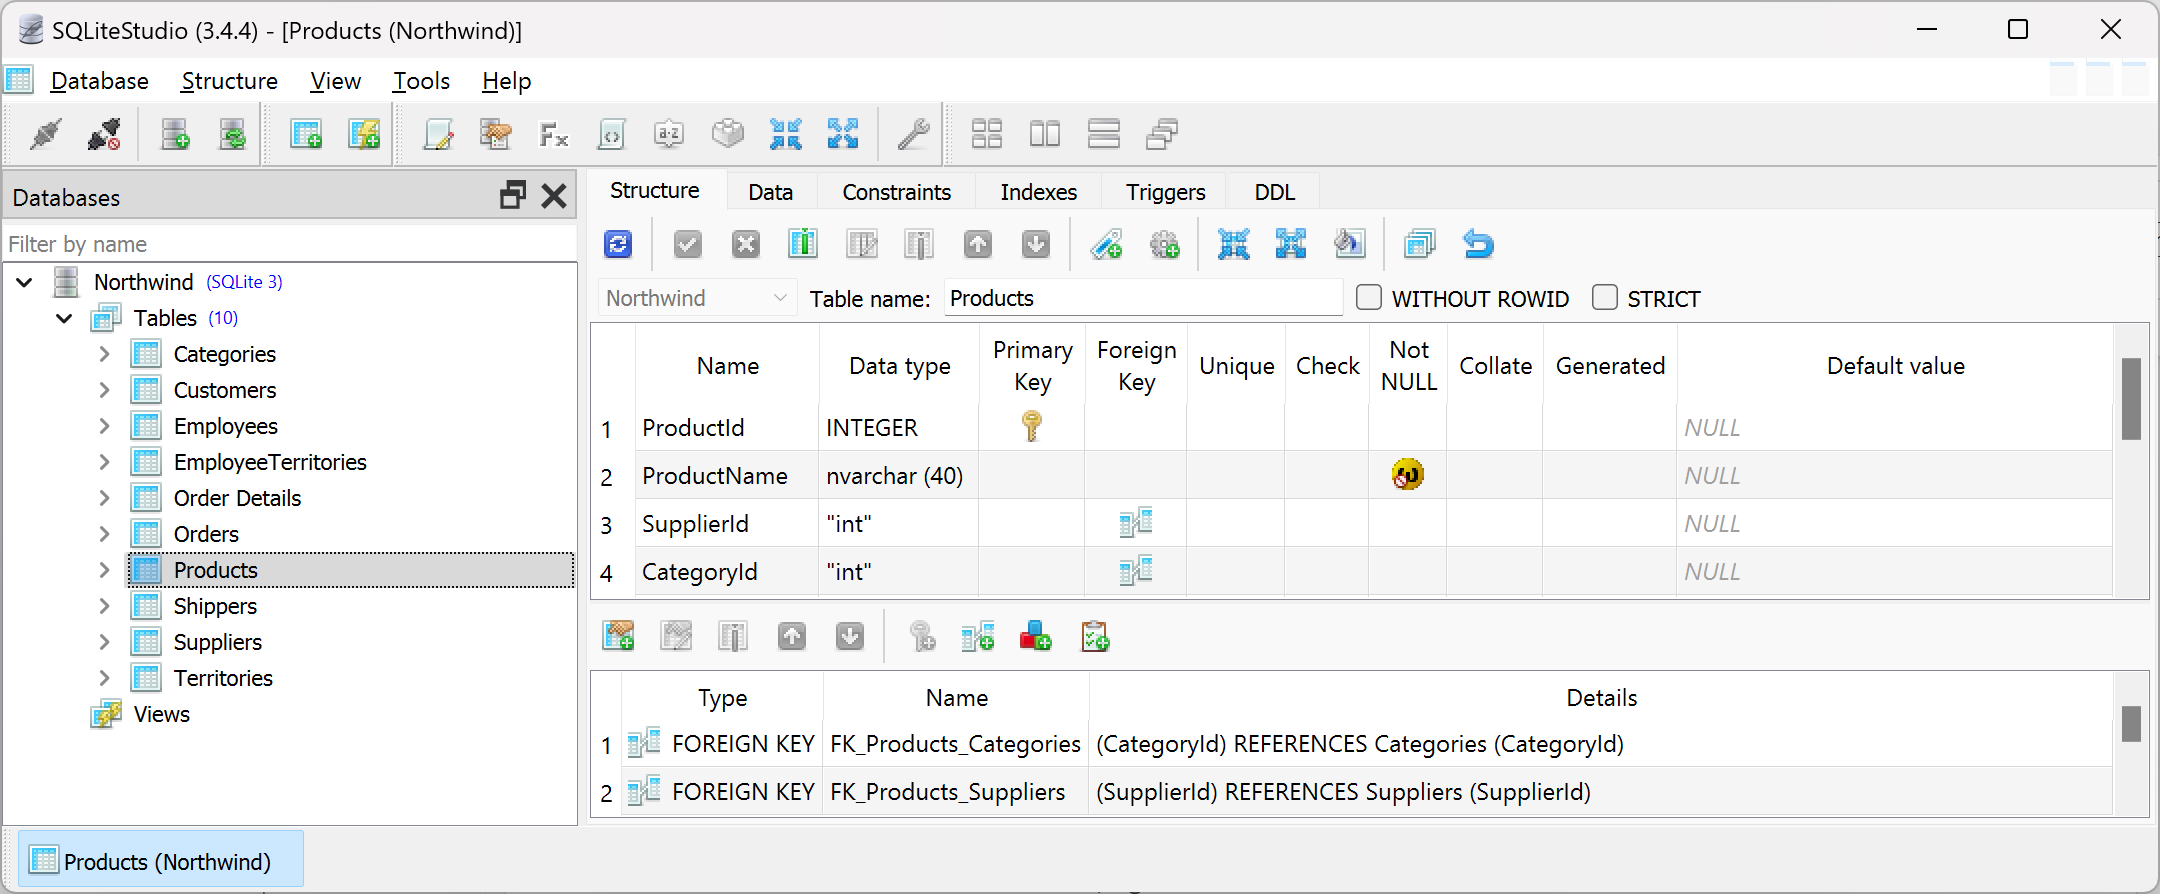This screenshot has height=894, width=2160.
Task: Select the Shippers table in the tree
Action: pos(215,606)
